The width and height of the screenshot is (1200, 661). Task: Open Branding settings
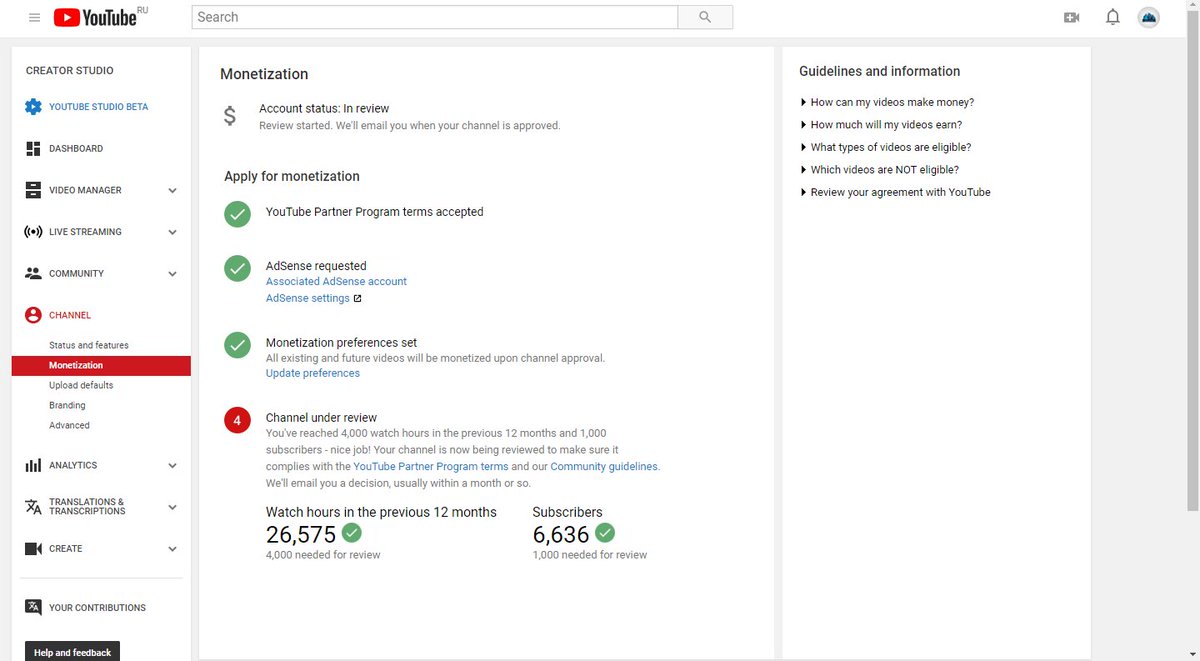click(x=67, y=405)
